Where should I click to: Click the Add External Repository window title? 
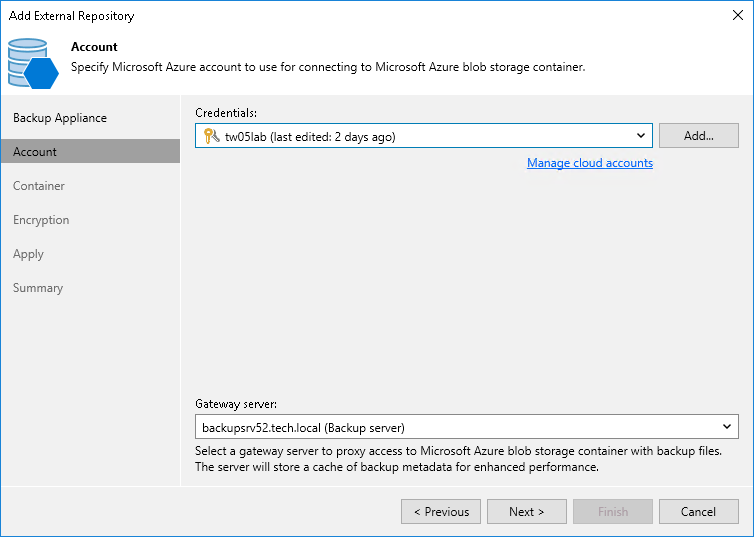tap(72, 16)
